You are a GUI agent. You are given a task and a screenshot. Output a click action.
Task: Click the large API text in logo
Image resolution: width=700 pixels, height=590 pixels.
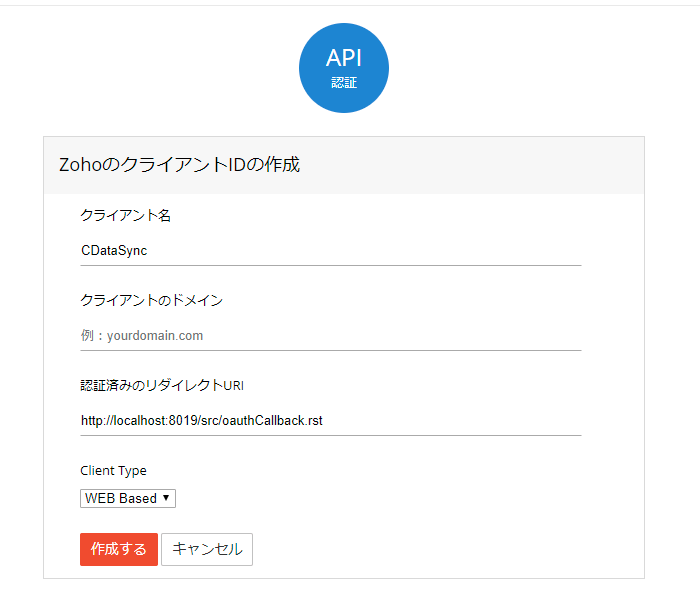(x=344, y=58)
